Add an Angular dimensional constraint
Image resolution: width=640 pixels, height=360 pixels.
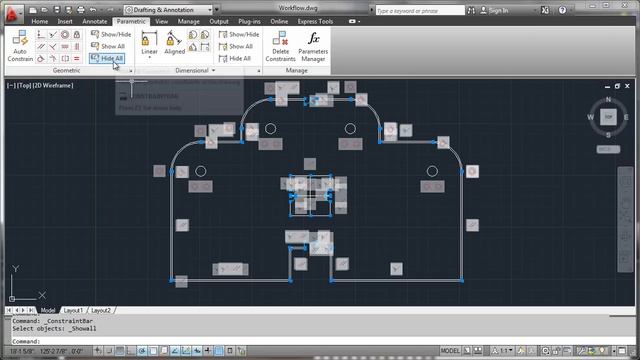click(x=193, y=47)
